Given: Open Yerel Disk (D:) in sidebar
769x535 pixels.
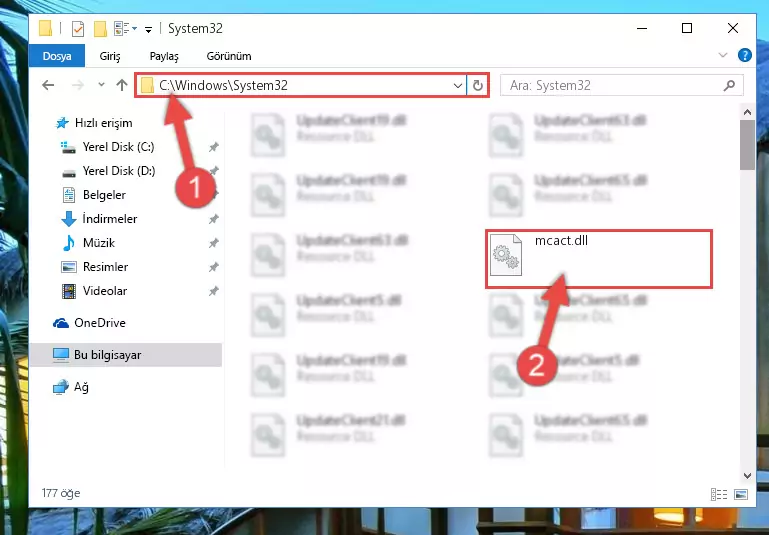Looking at the screenshot, I should coord(119,171).
